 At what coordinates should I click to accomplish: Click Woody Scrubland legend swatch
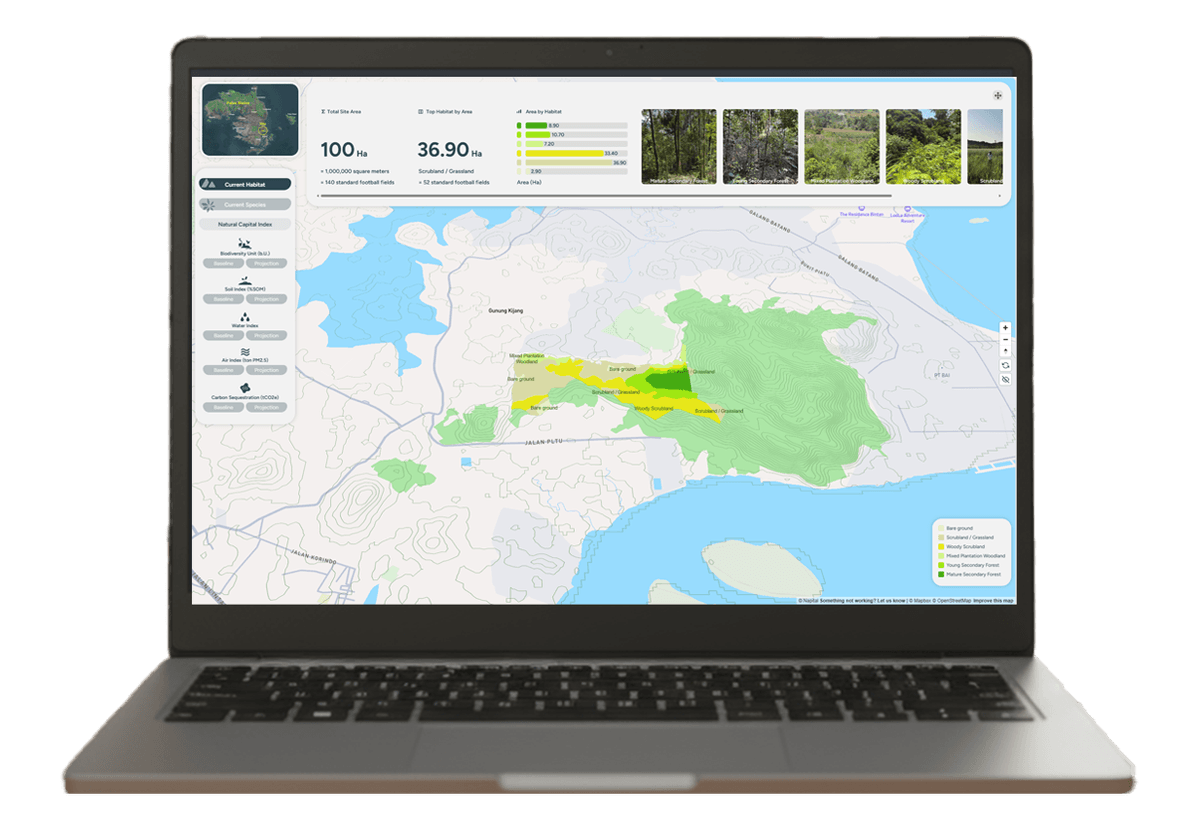coord(941,546)
